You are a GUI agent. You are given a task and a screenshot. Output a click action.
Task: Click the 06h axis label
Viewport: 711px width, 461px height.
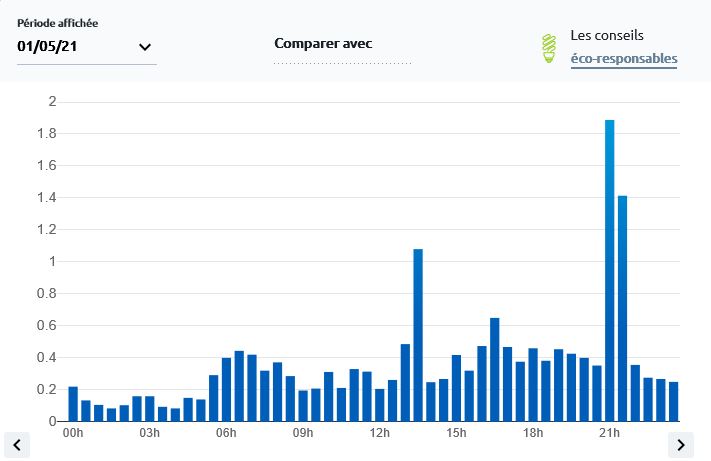[x=226, y=433]
